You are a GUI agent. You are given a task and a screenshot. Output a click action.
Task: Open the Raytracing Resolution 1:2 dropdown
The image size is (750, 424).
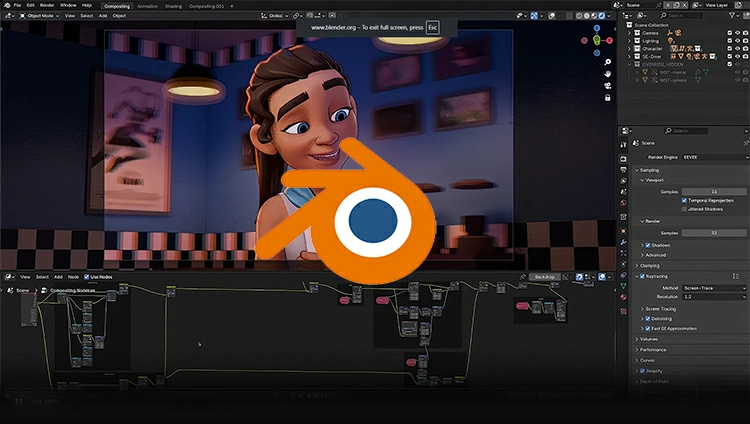tap(715, 297)
